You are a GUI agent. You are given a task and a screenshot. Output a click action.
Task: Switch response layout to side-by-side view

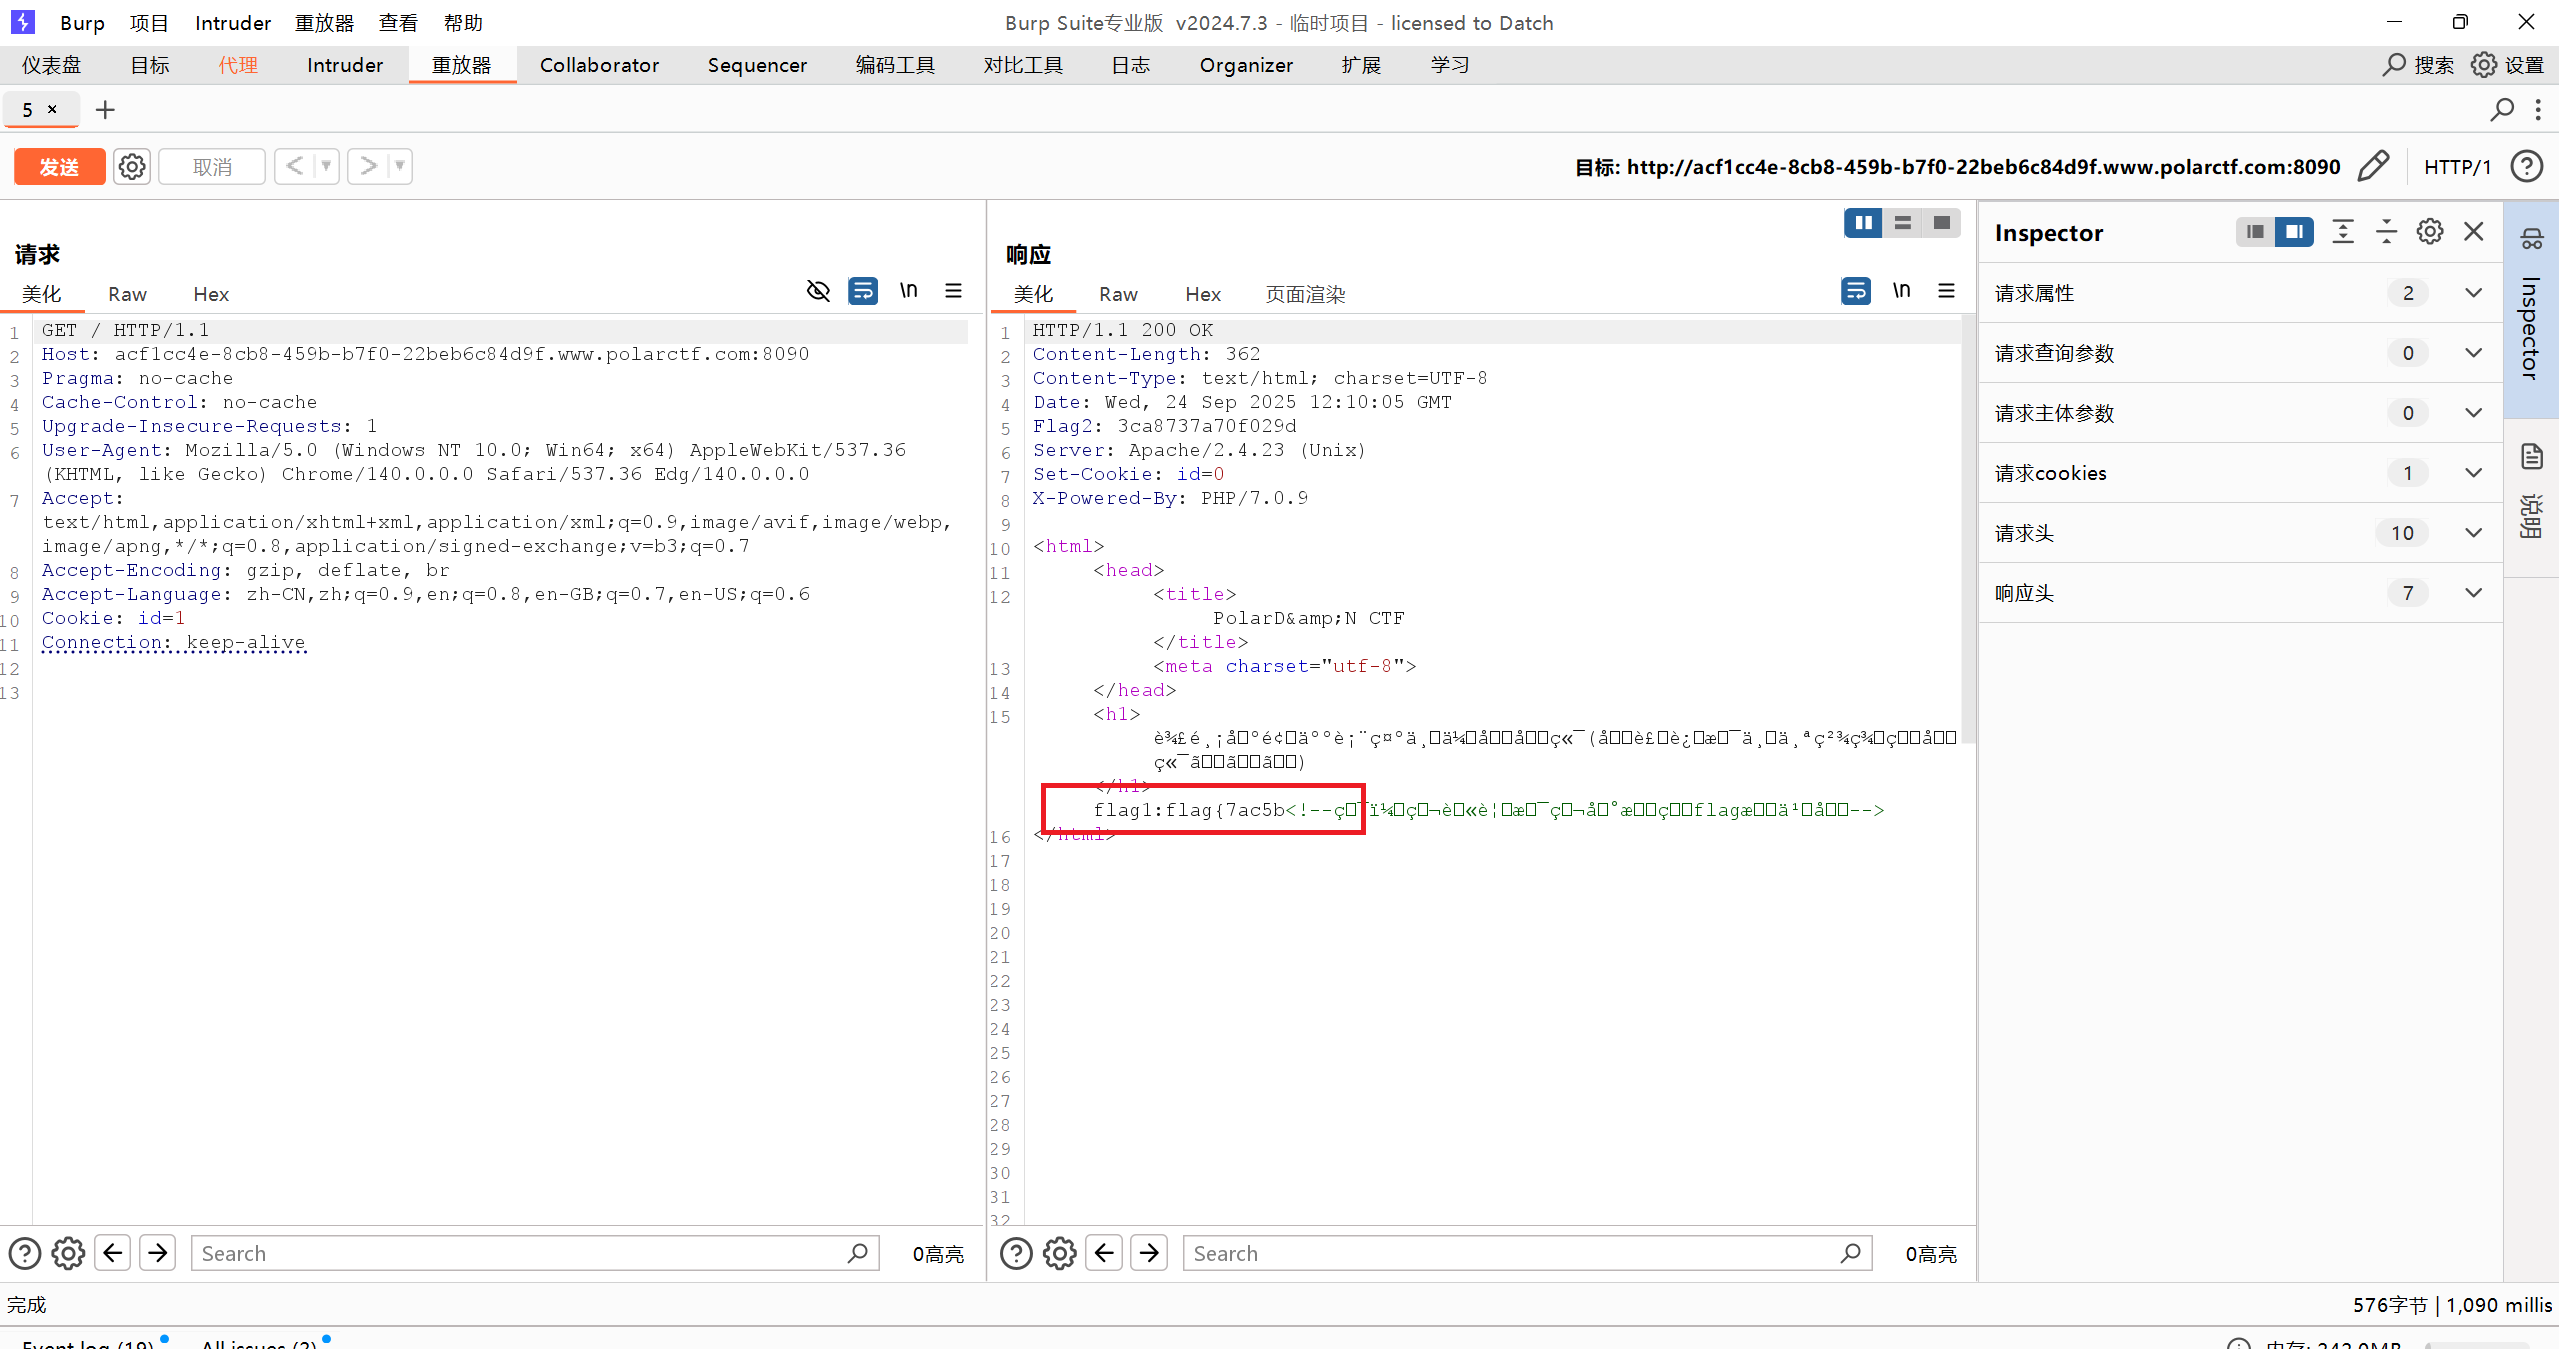[1863, 223]
